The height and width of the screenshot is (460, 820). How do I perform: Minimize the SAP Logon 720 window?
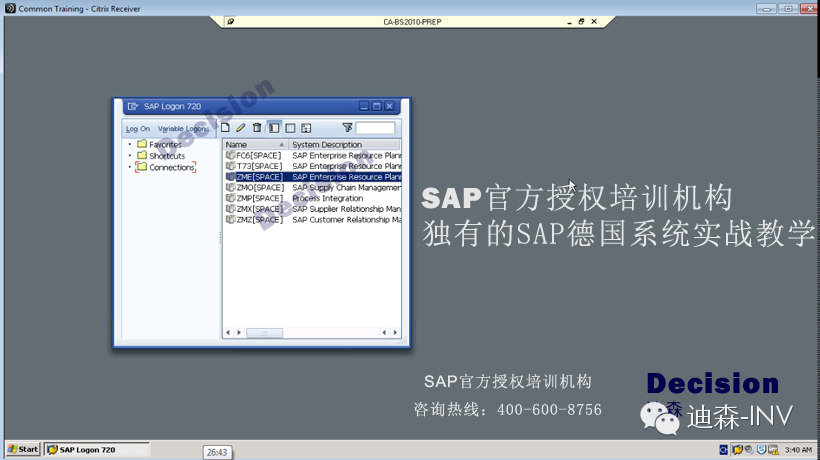(x=364, y=106)
